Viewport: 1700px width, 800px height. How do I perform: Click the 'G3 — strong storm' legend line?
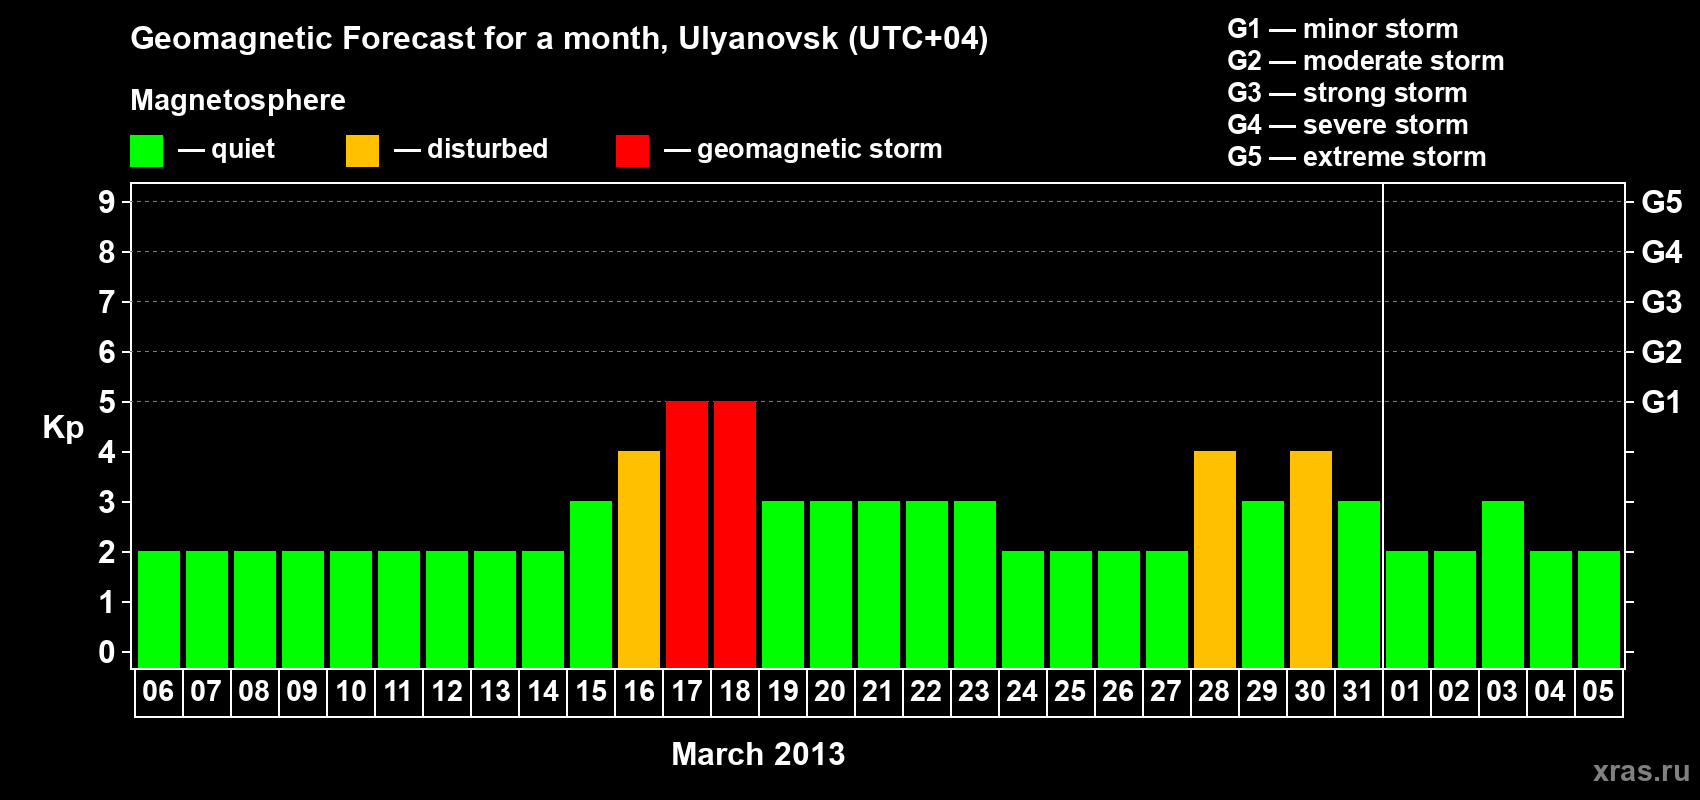[x=1347, y=93]
